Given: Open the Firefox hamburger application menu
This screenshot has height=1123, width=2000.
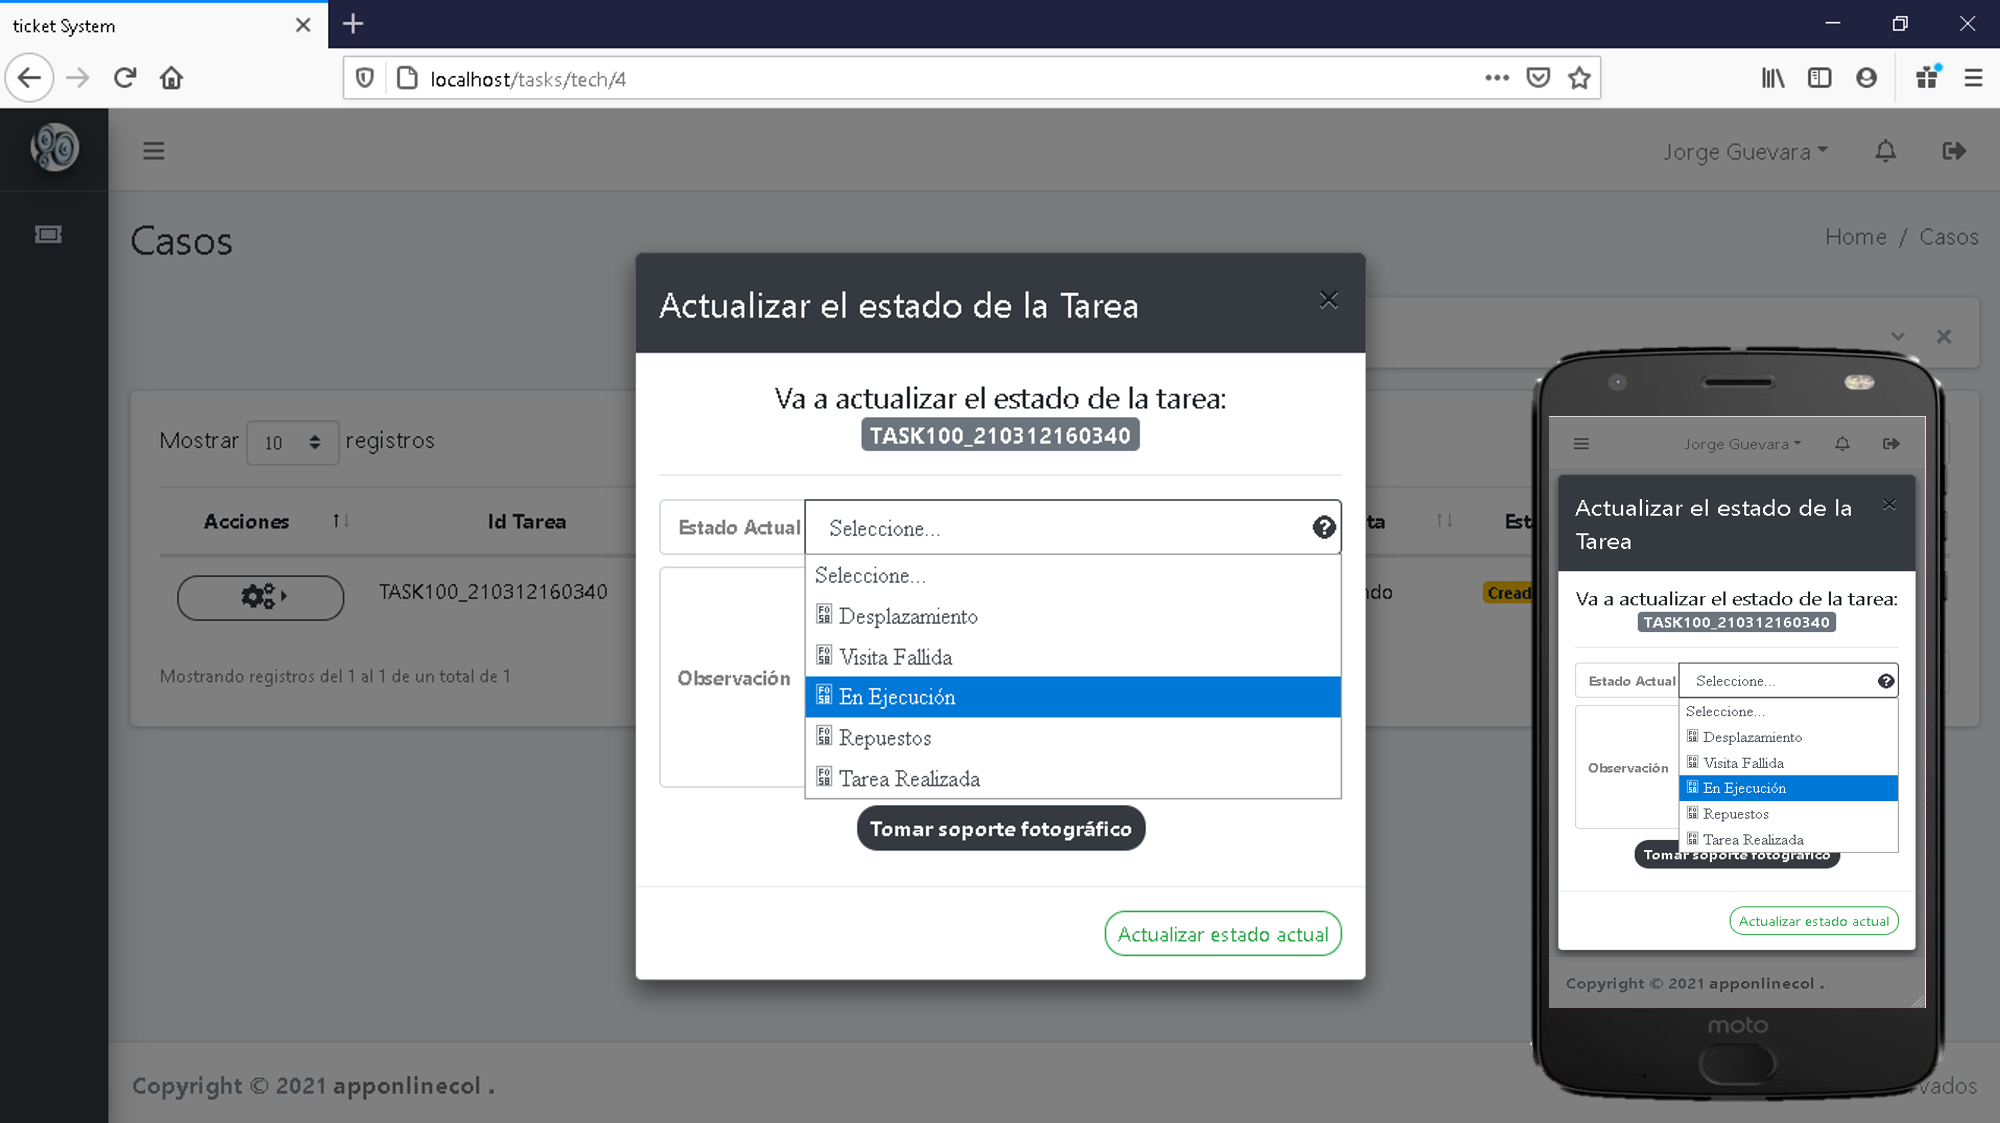Looking at the screenshot, I should 1973,78.
